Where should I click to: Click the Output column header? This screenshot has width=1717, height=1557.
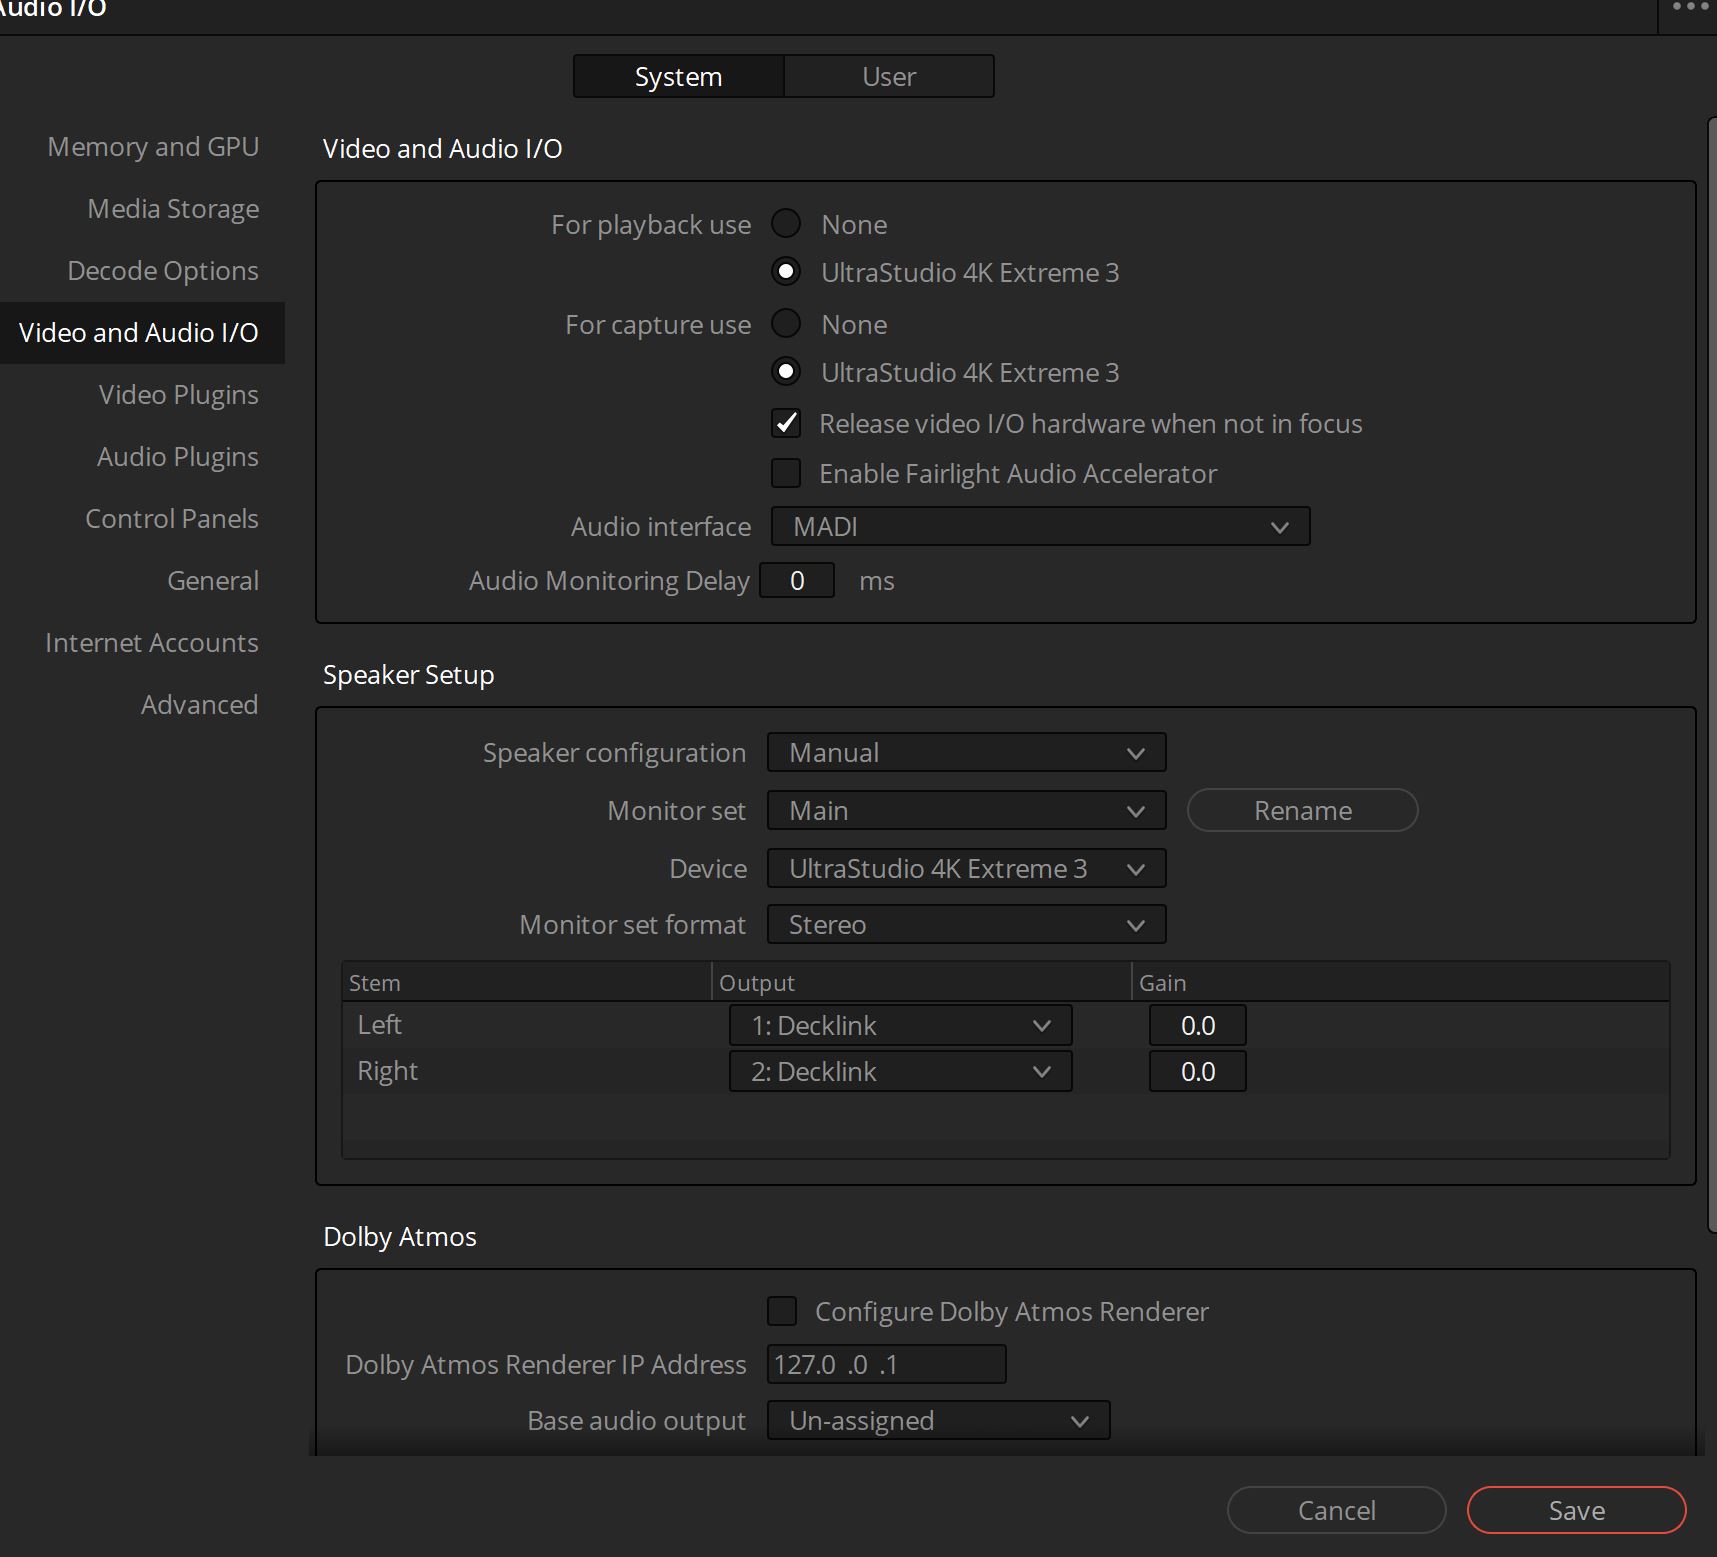coord(921,982)
